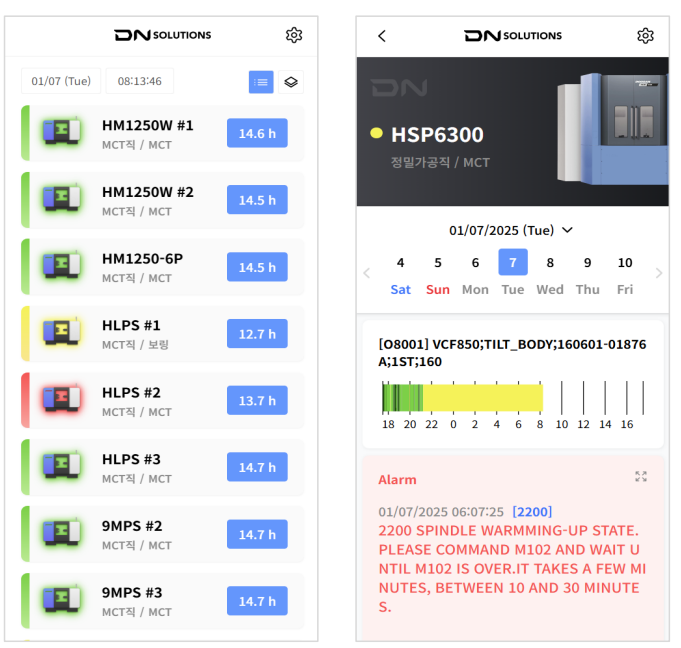
Task: Switch to list view layout
Action: point(261,82)
